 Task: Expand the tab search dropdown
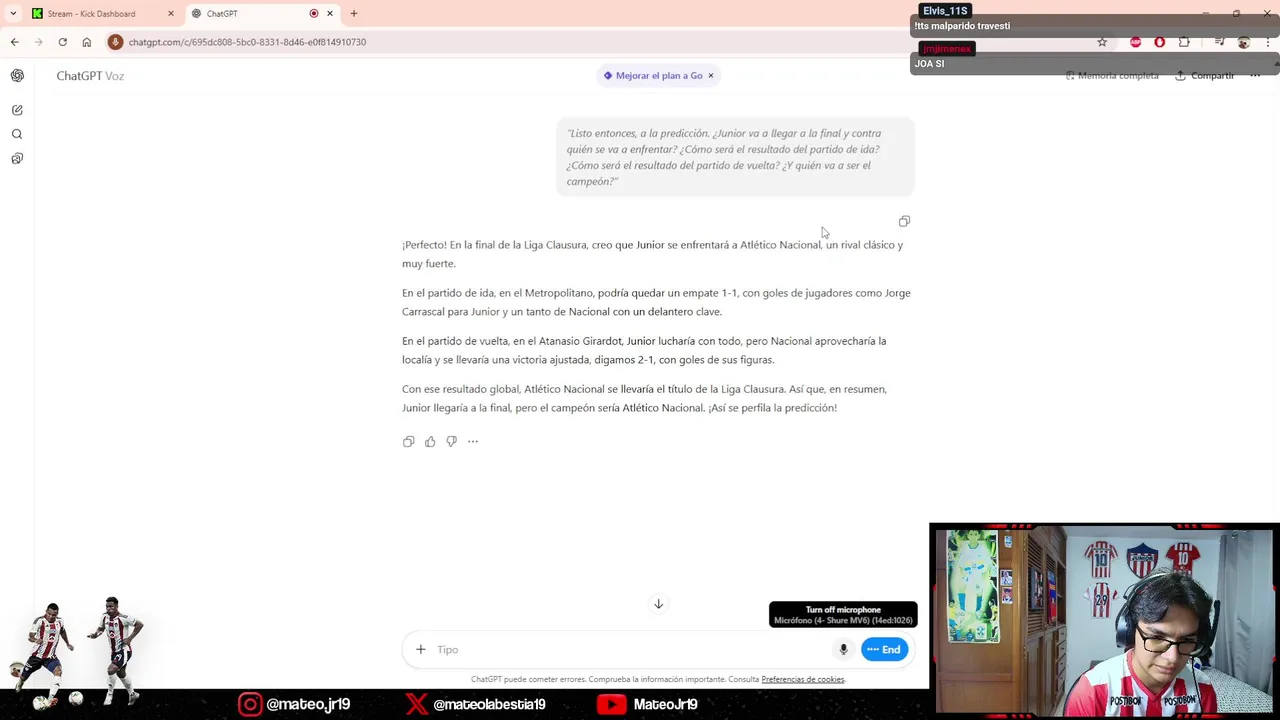(x=13, y=14)
